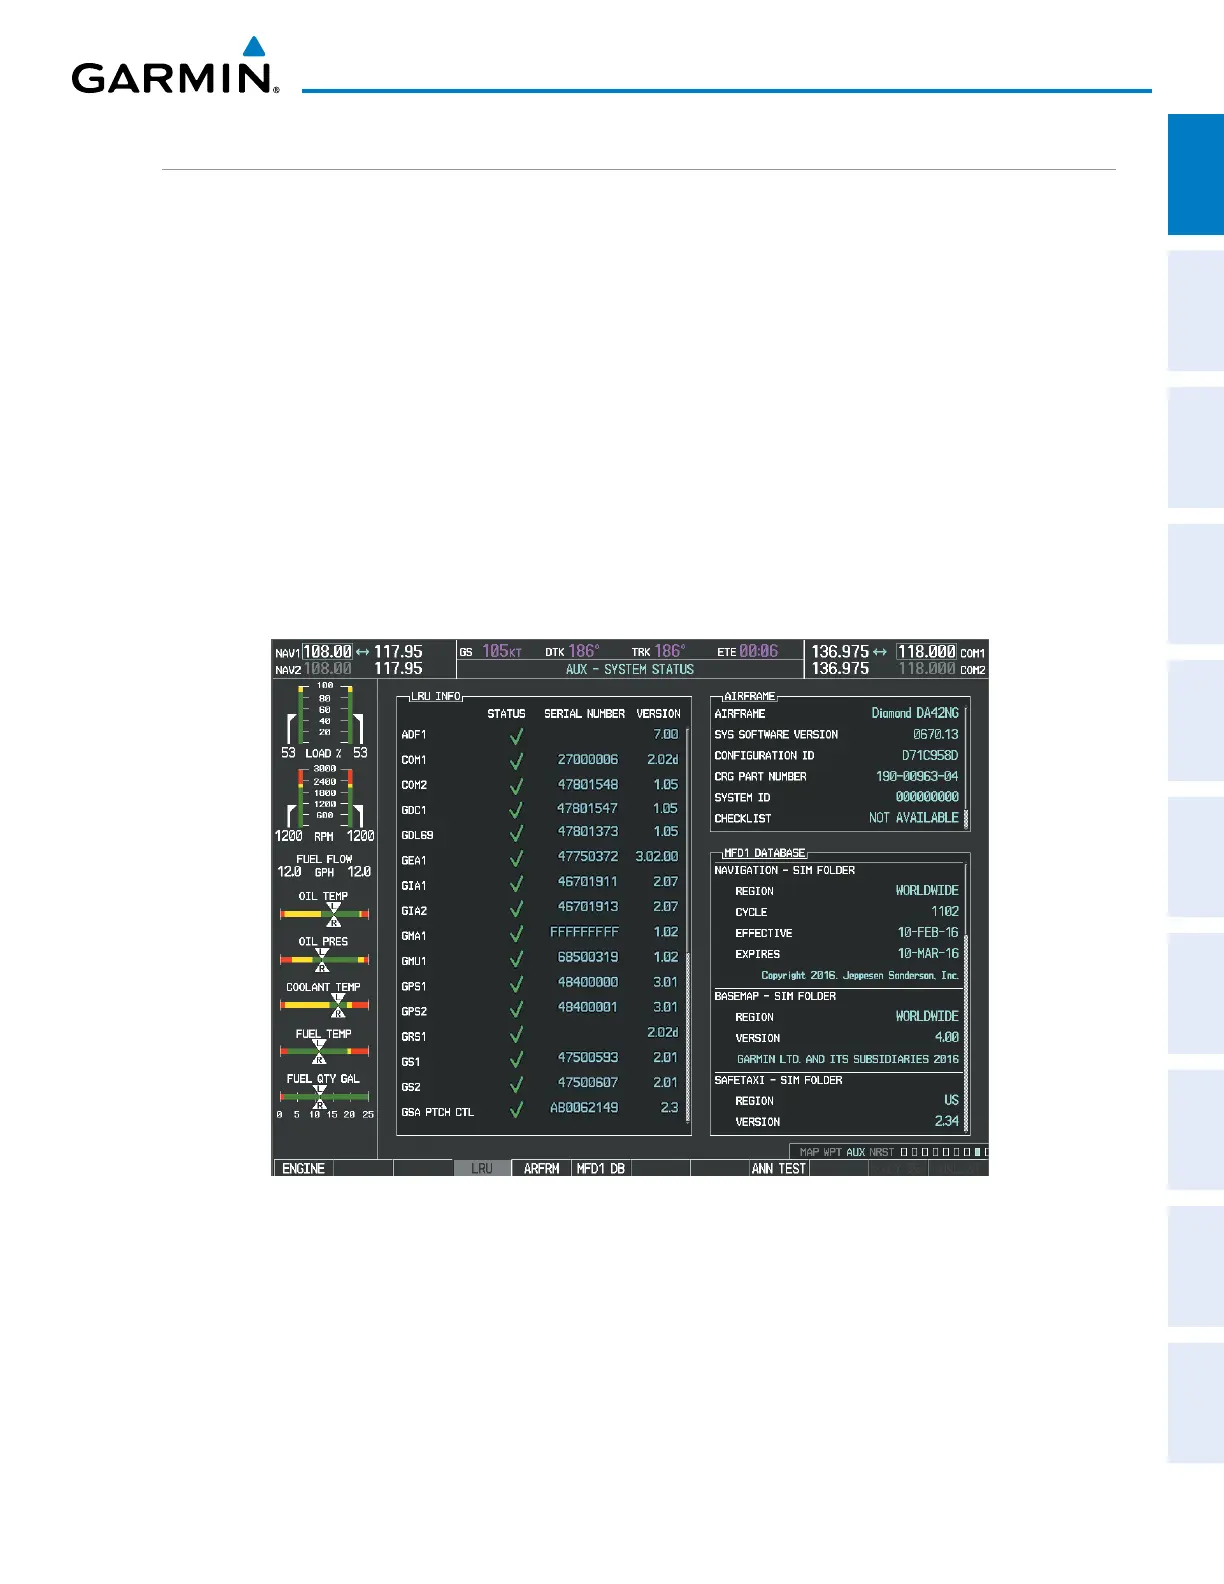Click the SafeTaxi region value 'US'
Screen dimensions: 1224x1584
click(952, 1100)
